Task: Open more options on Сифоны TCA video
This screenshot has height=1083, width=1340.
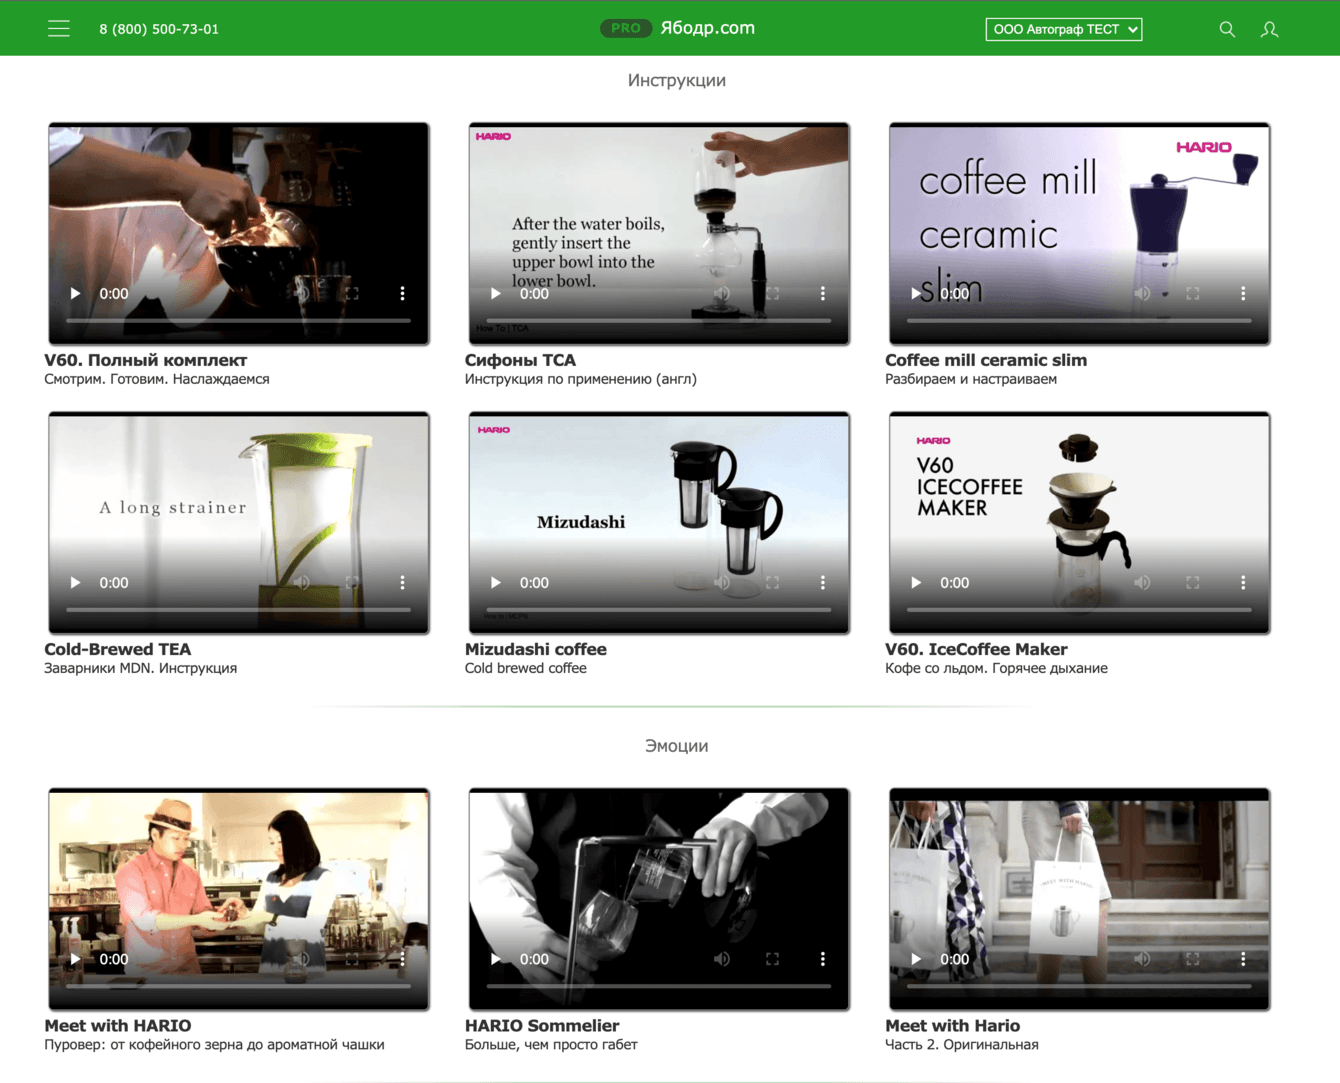Action: pyautogui.click(x=822, y=294)
